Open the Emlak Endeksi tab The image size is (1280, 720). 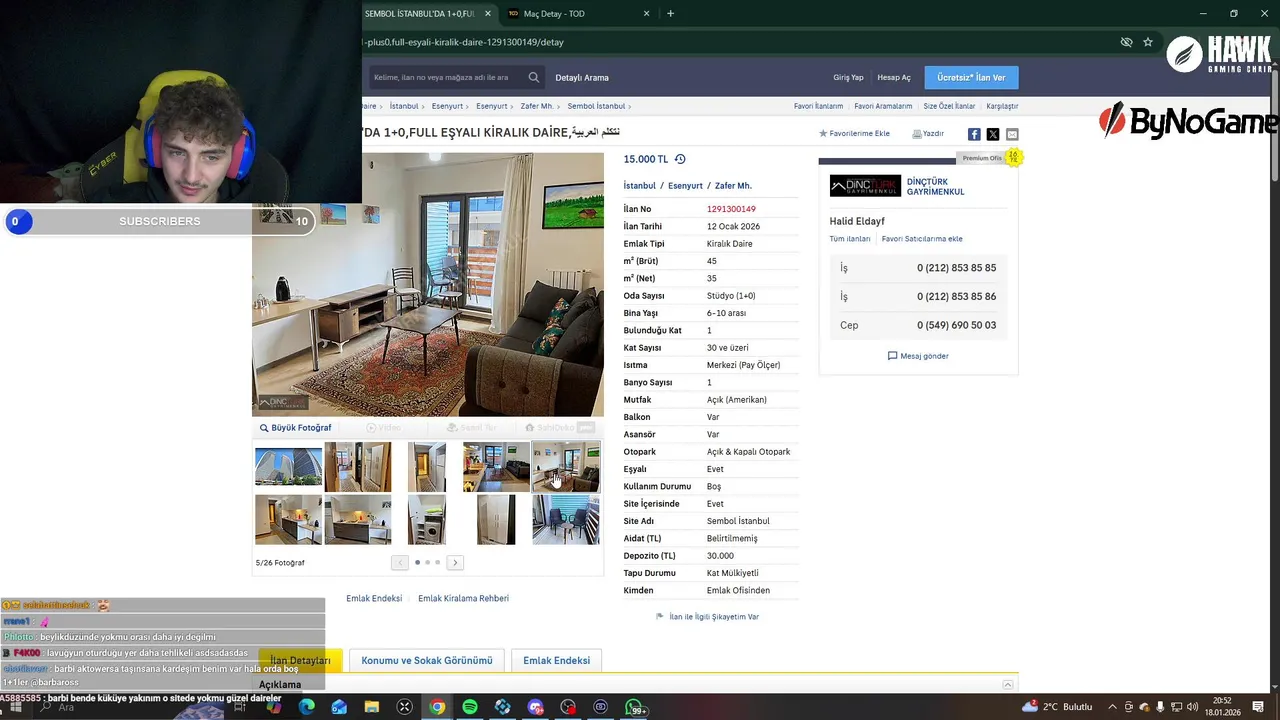(x=556, y=661)
